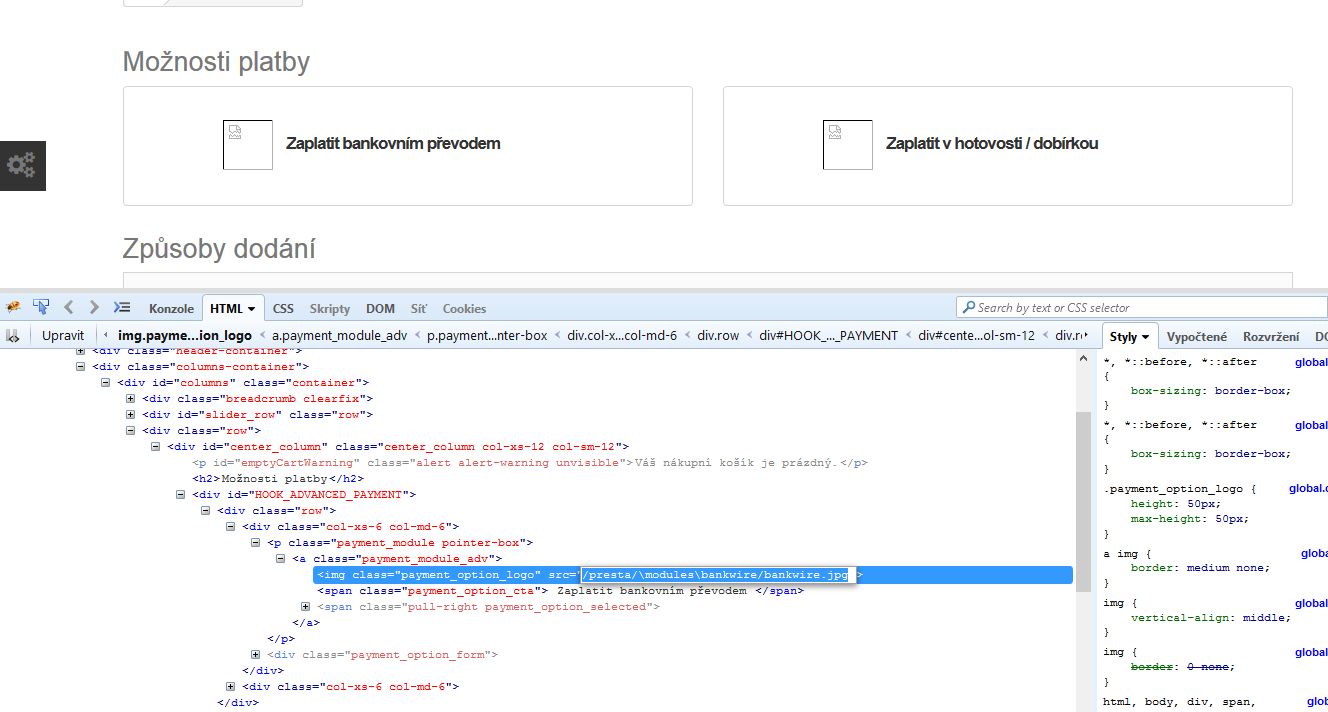
Task: Click the .payment_option_logo selector text
Action: (x=1173, y=489)
